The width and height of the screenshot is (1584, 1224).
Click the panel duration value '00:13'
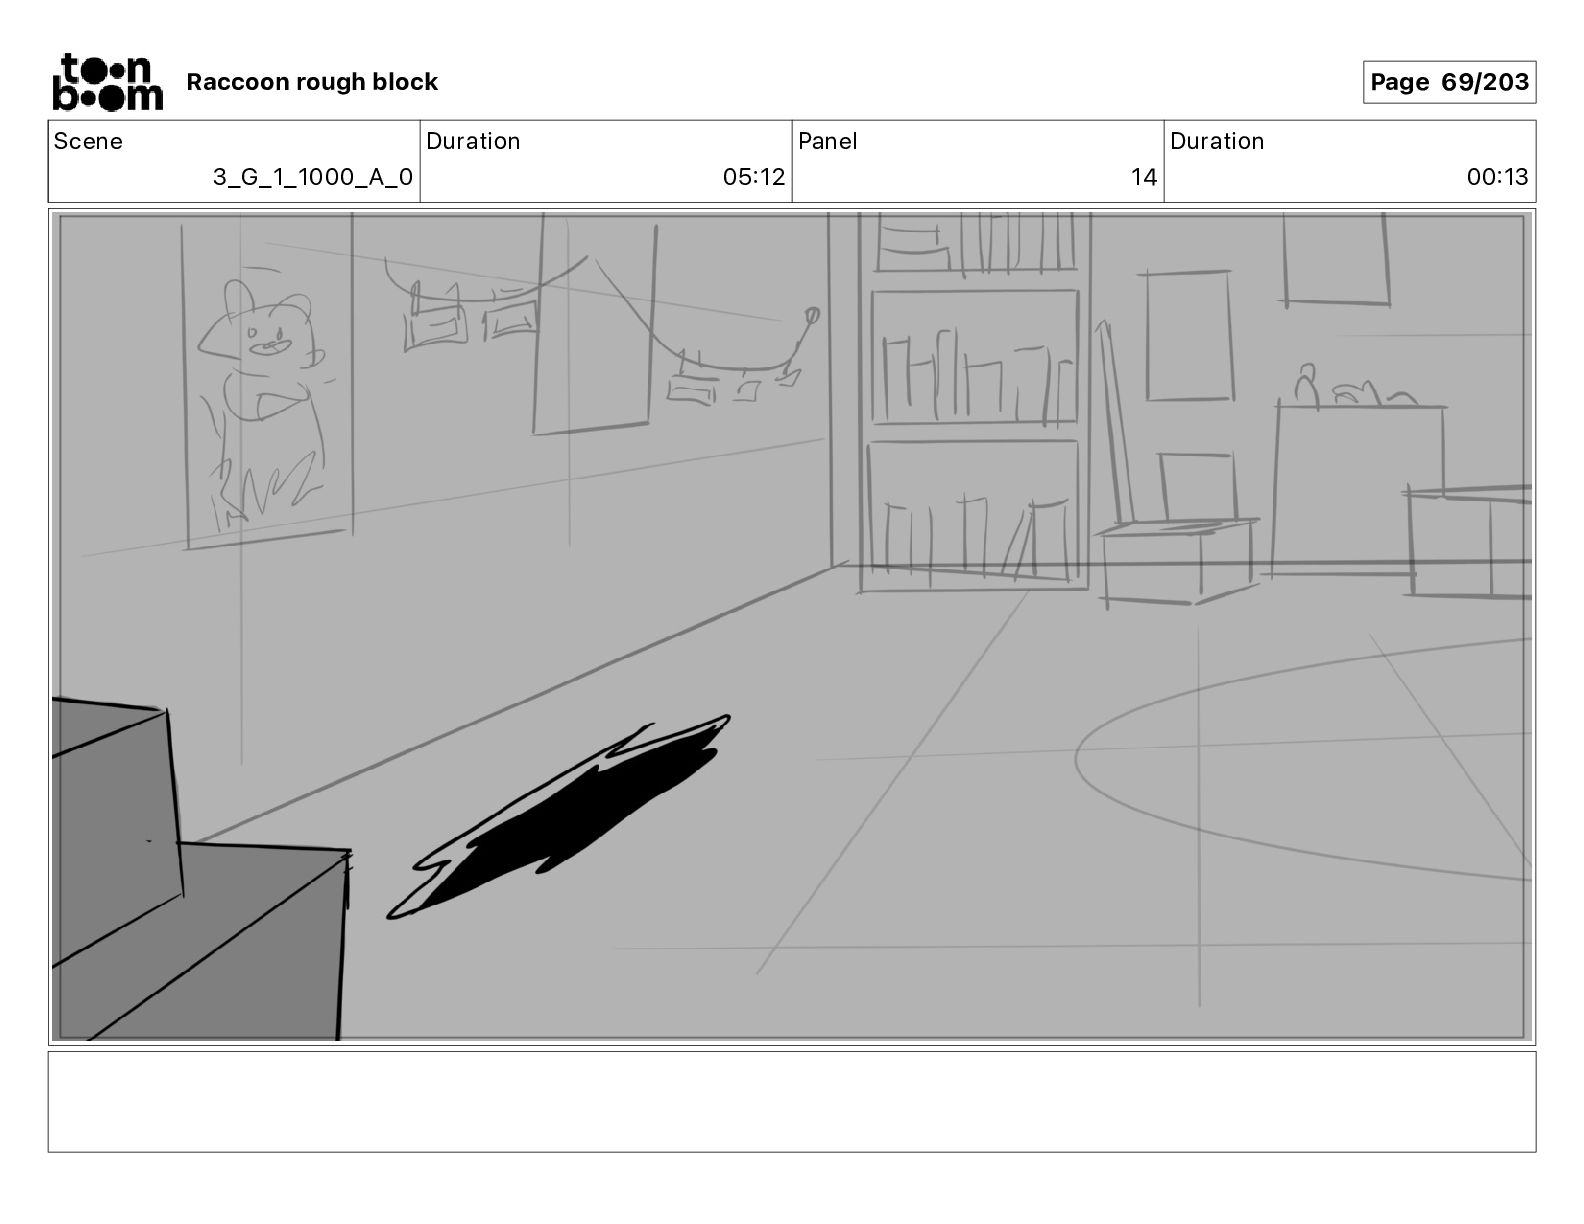pos(1497,177)
